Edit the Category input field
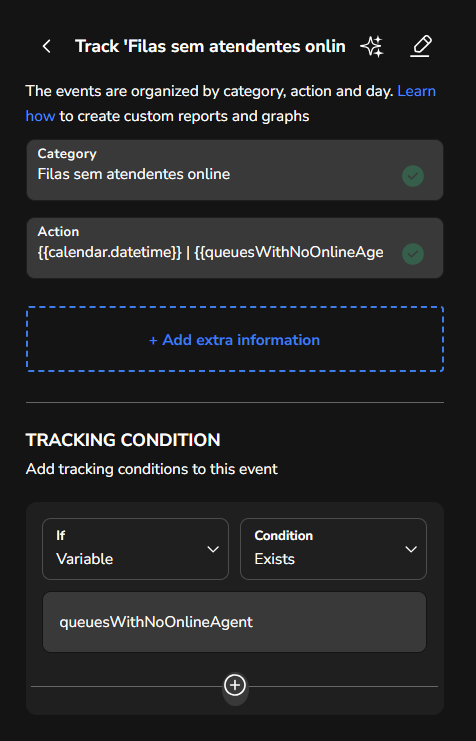This screenshot has height=741, width=476. tap(235, 170)
